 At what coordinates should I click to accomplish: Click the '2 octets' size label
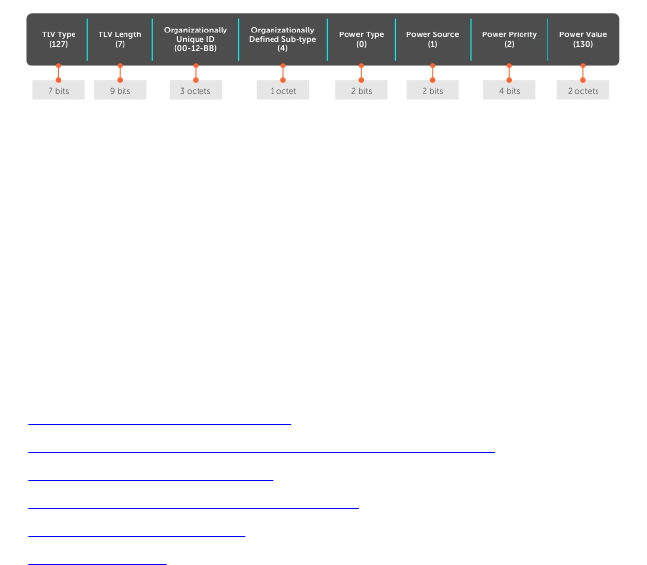point(583,90)
